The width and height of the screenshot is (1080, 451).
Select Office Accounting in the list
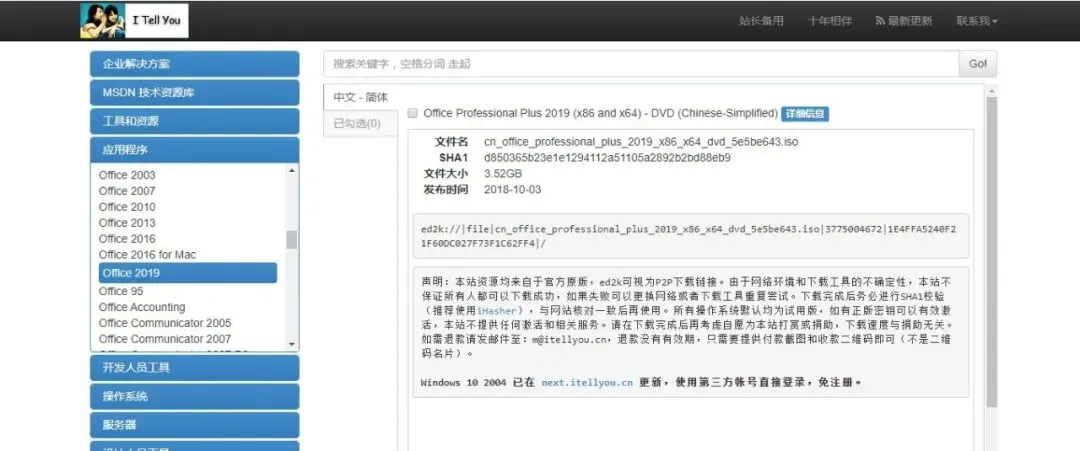point(142,307)
